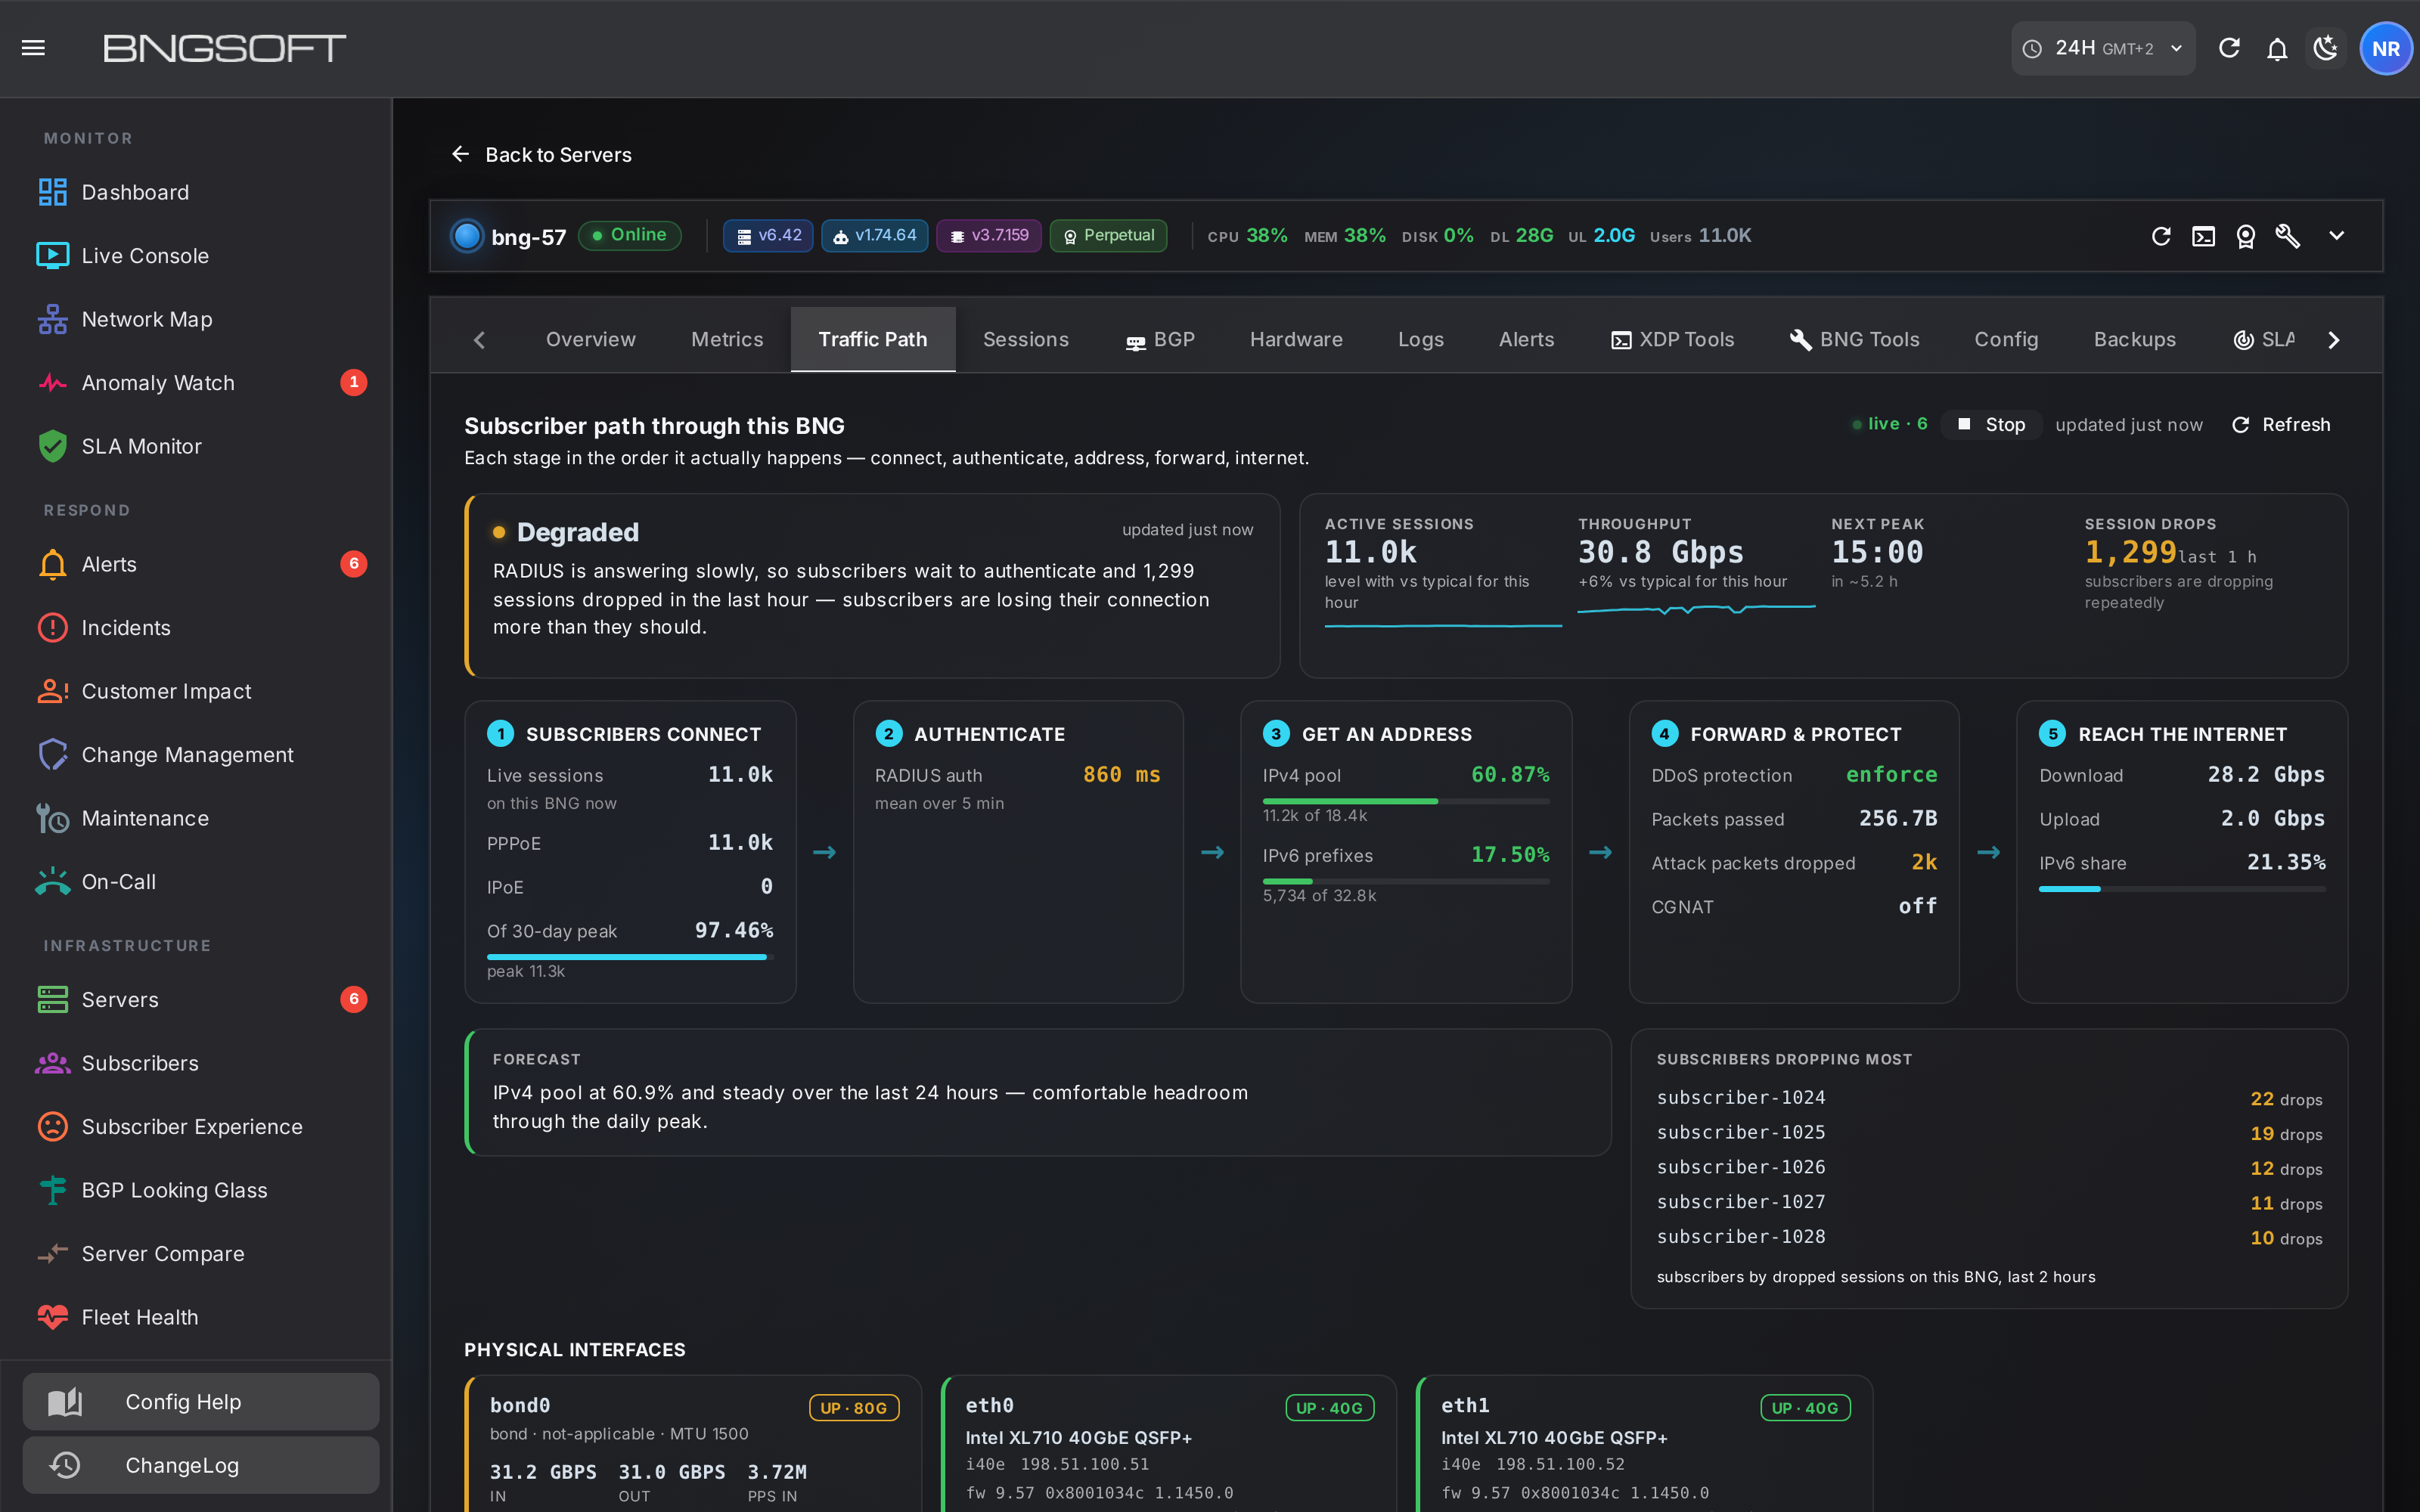Click Of 30-day peak progress bar

(630, 957)
